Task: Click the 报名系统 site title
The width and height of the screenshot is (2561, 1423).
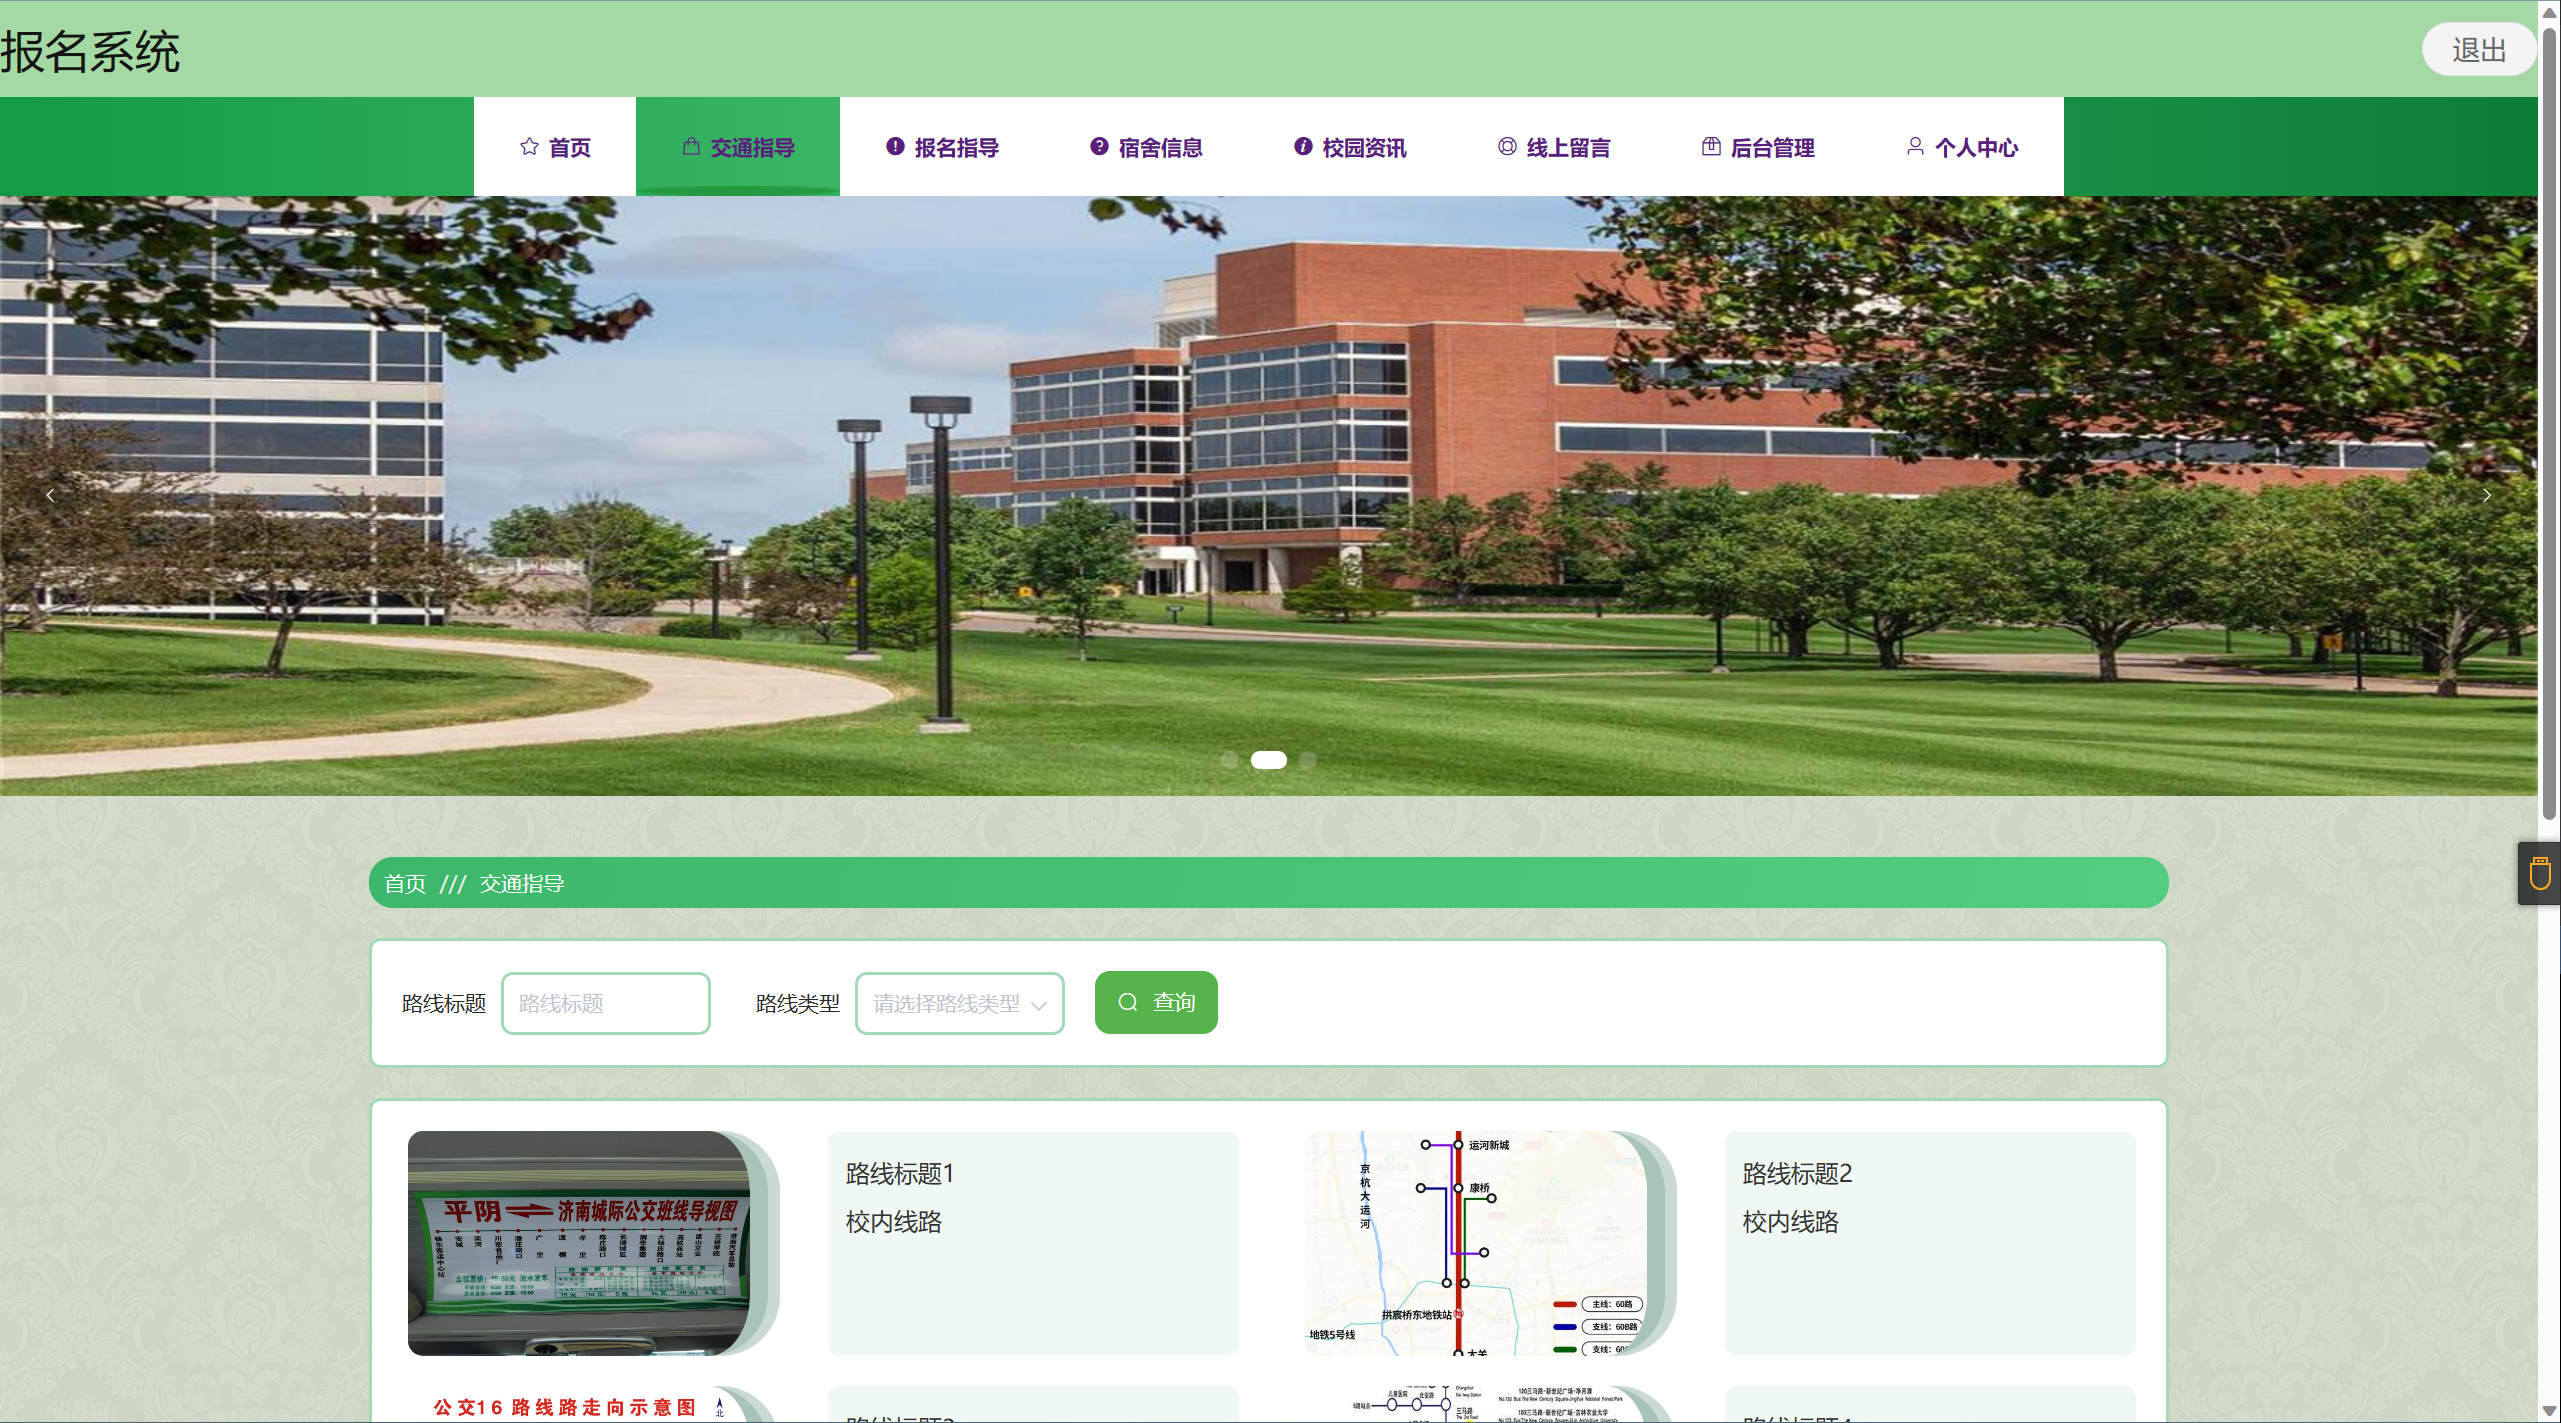Action: [90, 52]
